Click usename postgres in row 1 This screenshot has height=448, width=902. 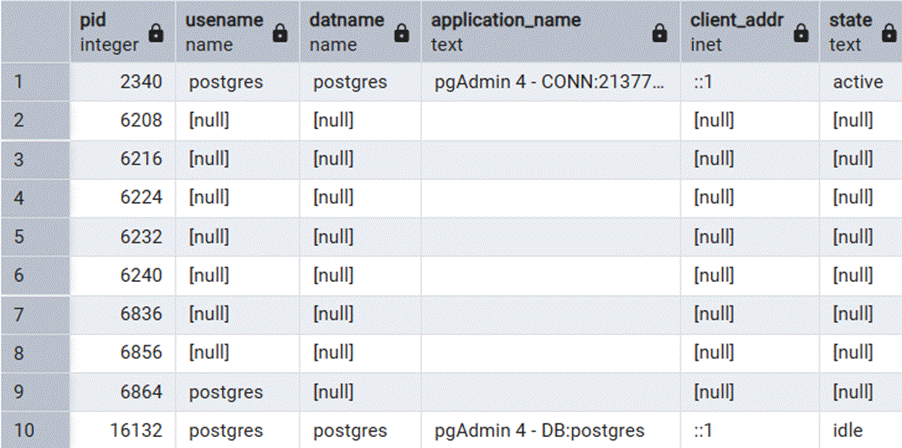pyautogui.click(x=238, y=82)
